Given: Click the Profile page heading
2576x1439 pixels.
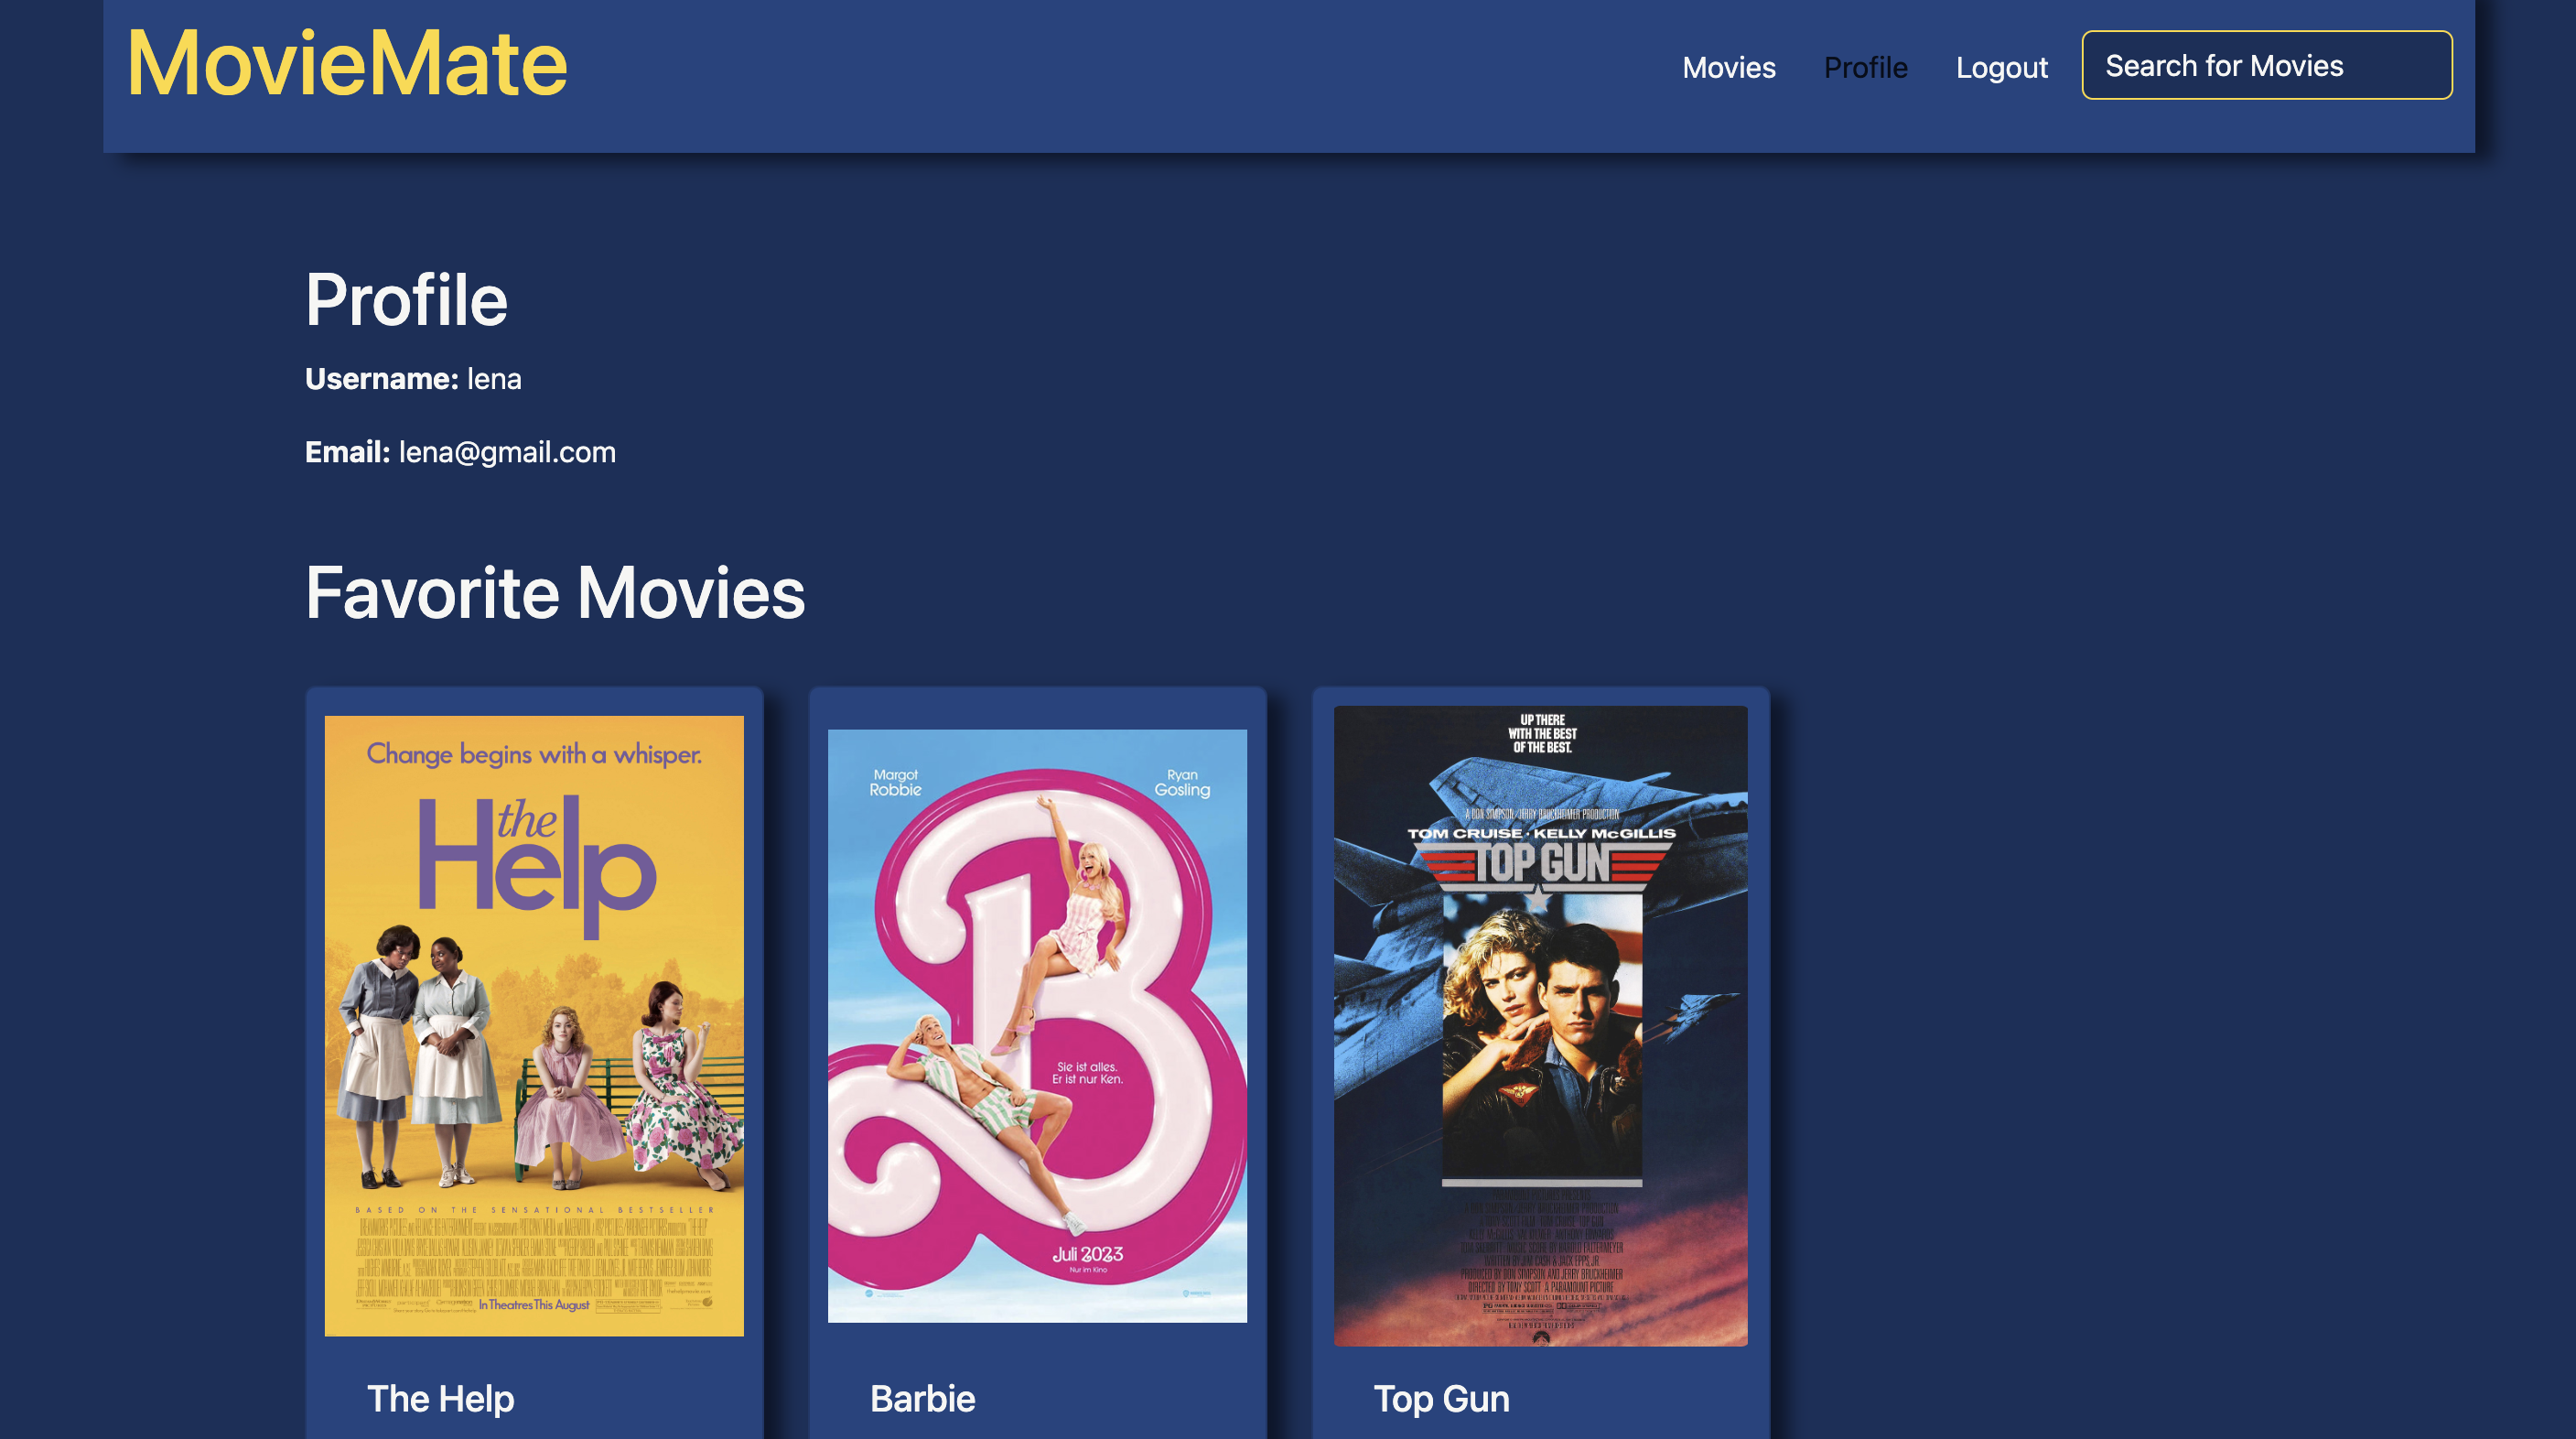Looking at the screenshot, I should (x=406, y=298).
